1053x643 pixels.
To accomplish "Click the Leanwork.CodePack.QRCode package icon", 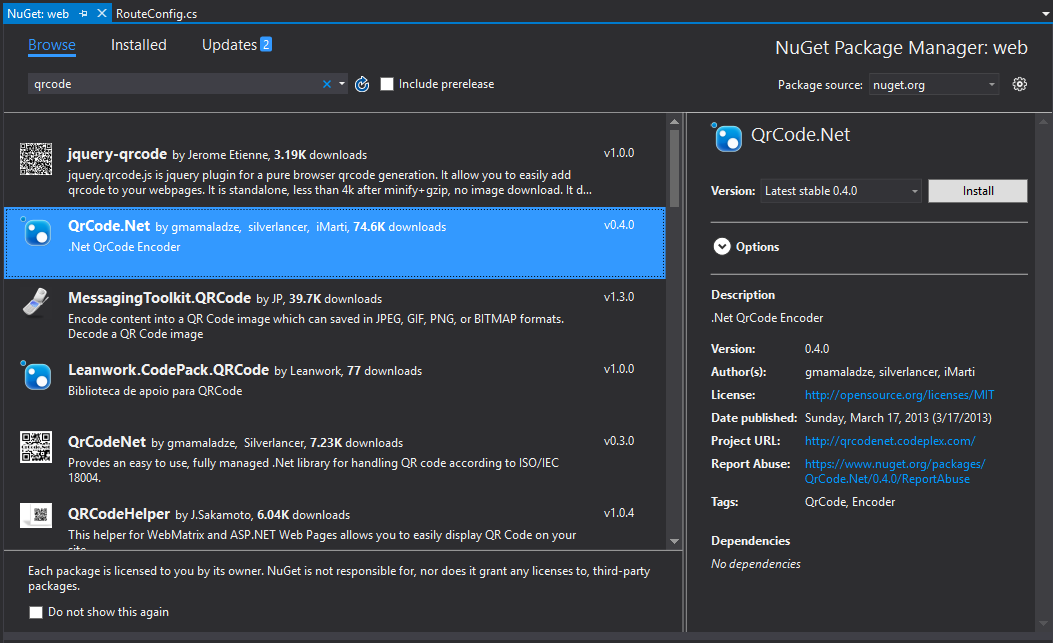I will (x=36, y=376).
